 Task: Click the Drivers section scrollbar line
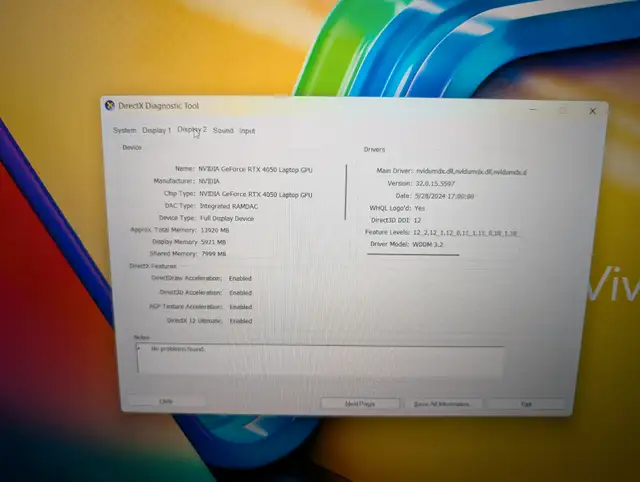(x=413, y=254)
